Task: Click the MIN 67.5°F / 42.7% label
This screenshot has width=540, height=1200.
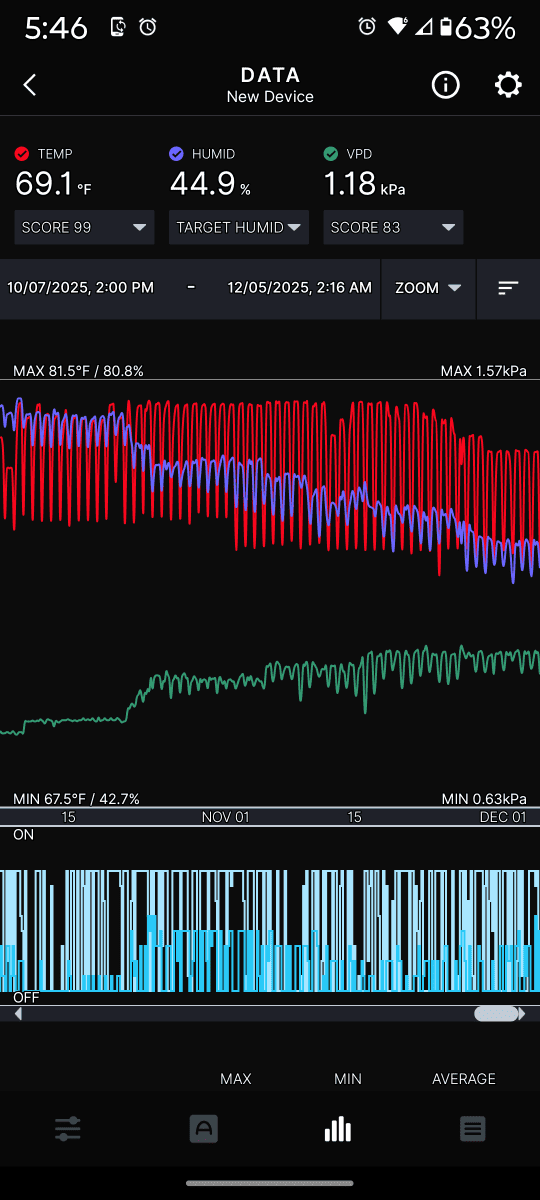Action: click(x=76, y=799)
